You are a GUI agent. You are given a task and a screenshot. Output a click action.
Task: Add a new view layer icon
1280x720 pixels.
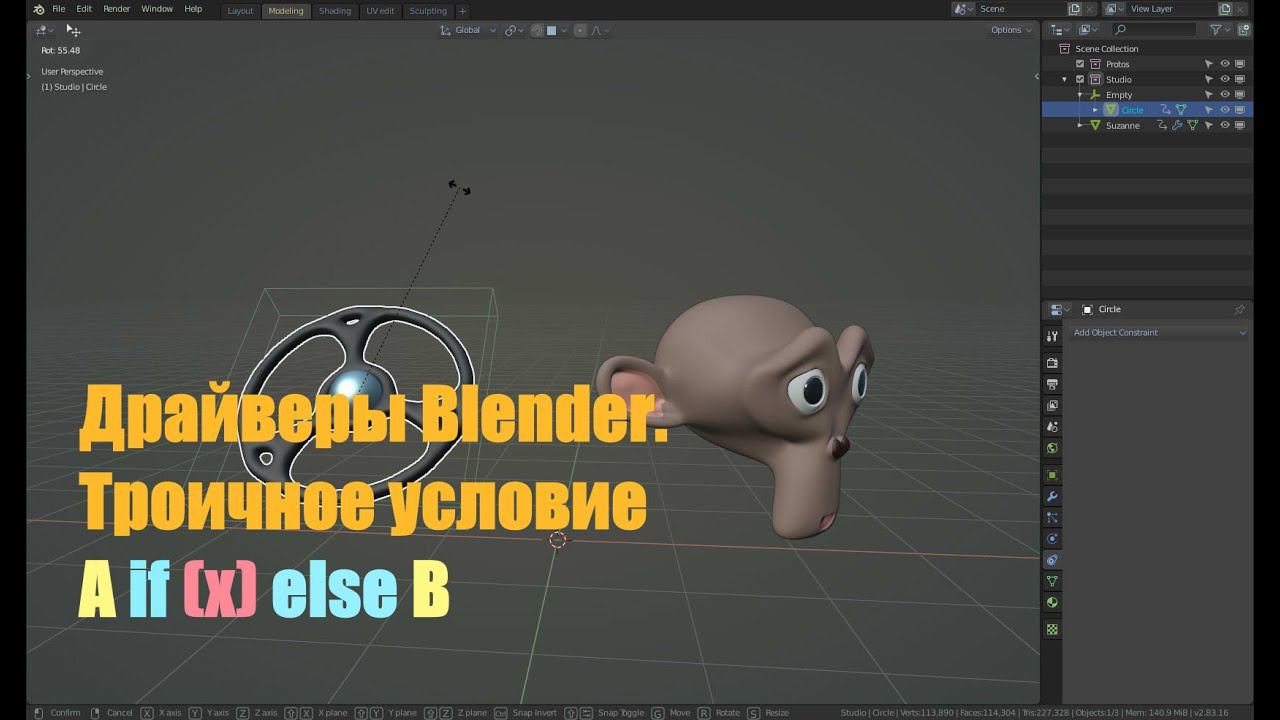tap(1224, 9)
